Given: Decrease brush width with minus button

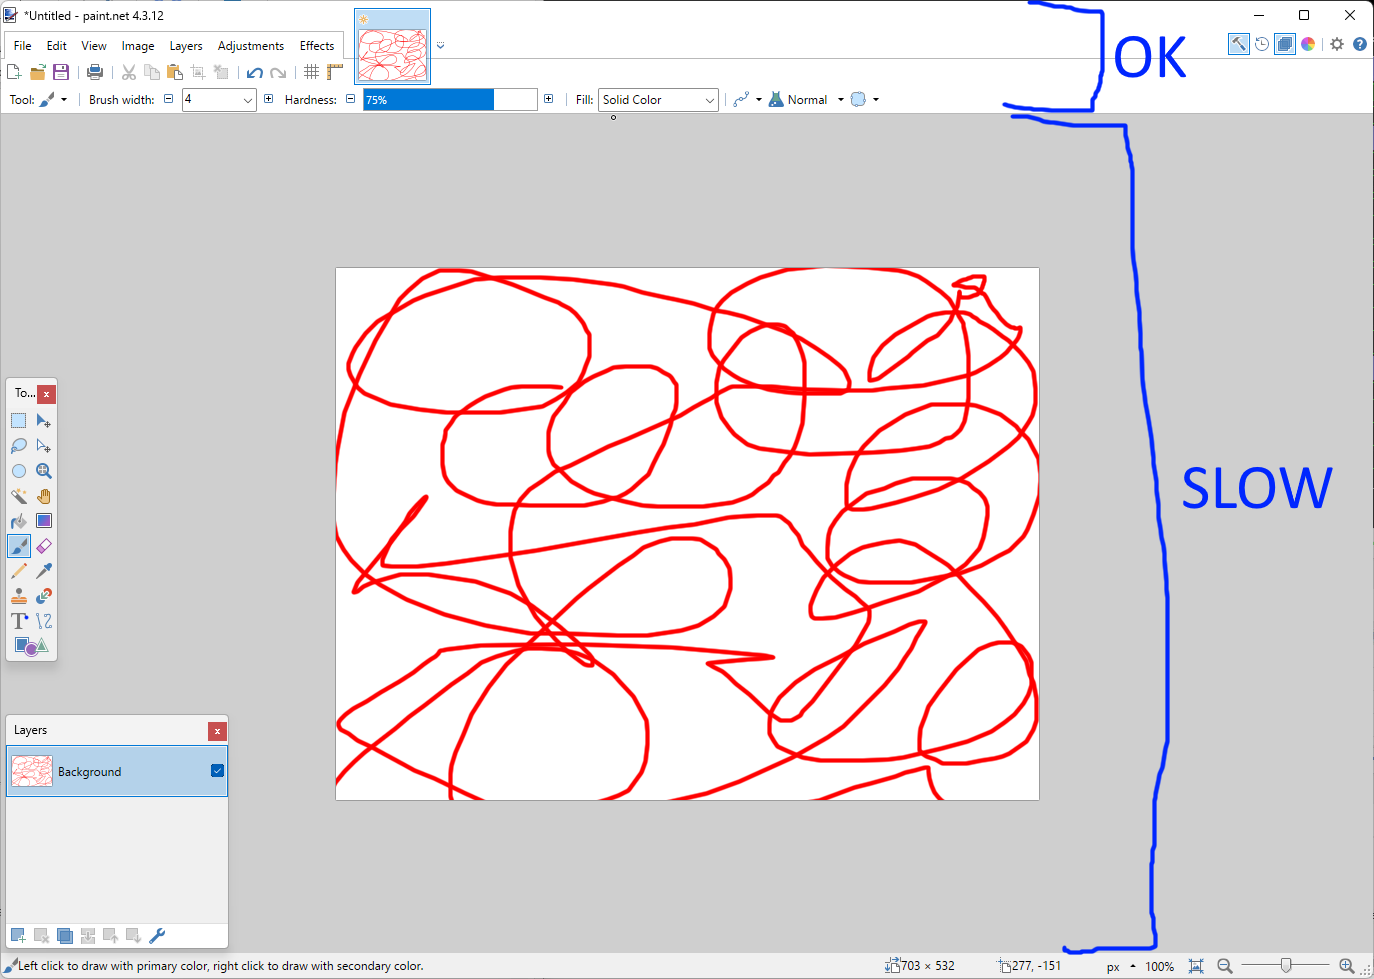Looking at the screenshot, I should pyautogui.click(x=169, y=99).
